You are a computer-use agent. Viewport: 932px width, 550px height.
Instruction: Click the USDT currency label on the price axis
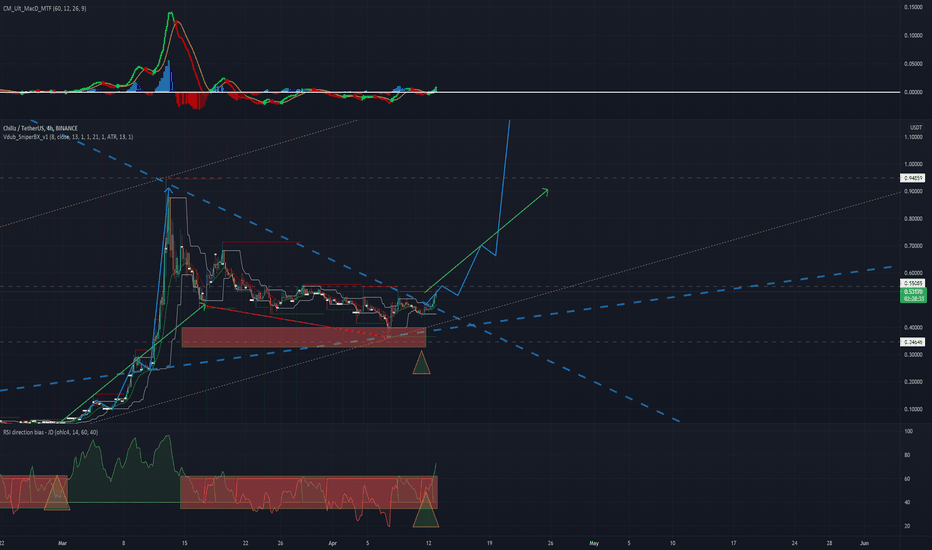(x=916, y=128)
